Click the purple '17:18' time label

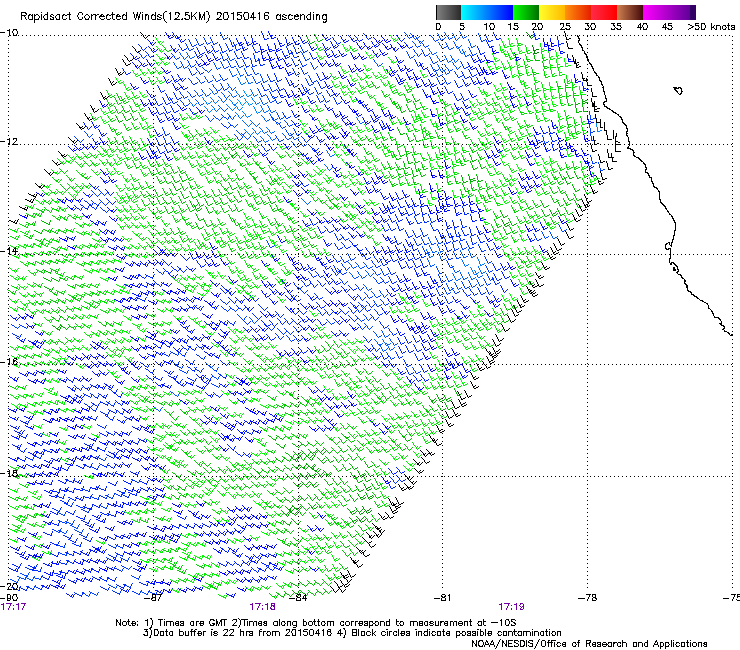point(262,607)
